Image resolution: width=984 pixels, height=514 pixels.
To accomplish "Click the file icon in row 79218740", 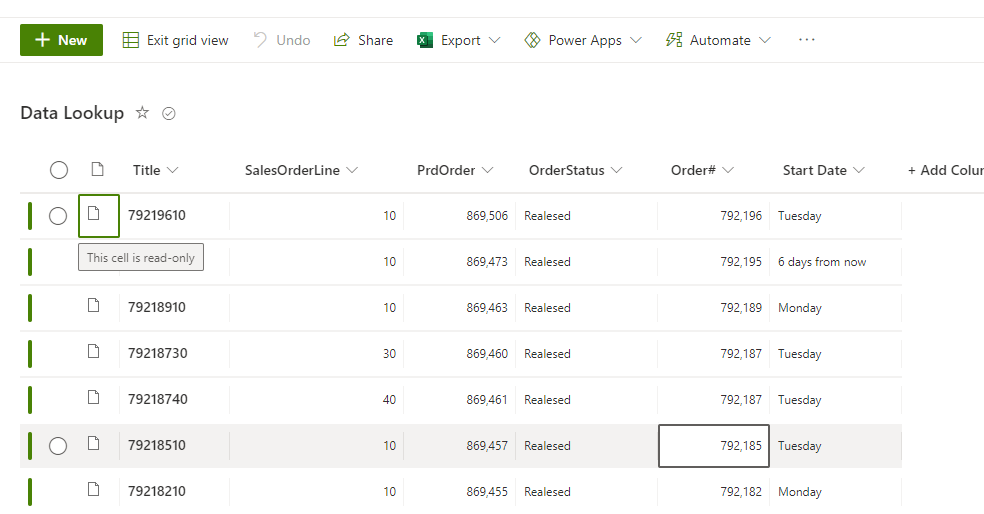I will tap(94, 397).
